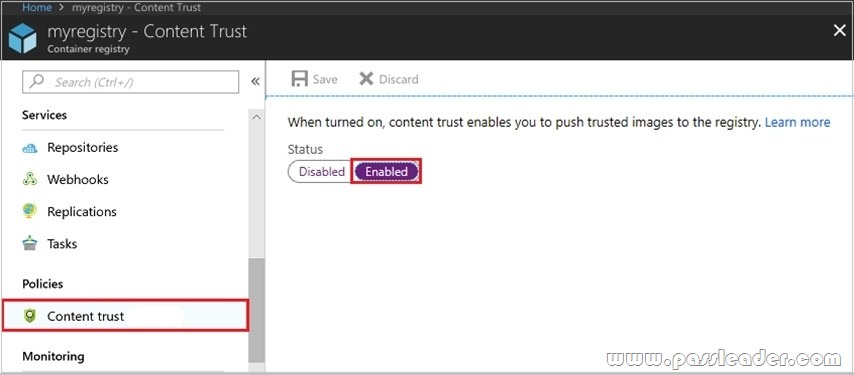Click the Discard X icon
The height and width of the screenshot is (375, 854).
366,79
